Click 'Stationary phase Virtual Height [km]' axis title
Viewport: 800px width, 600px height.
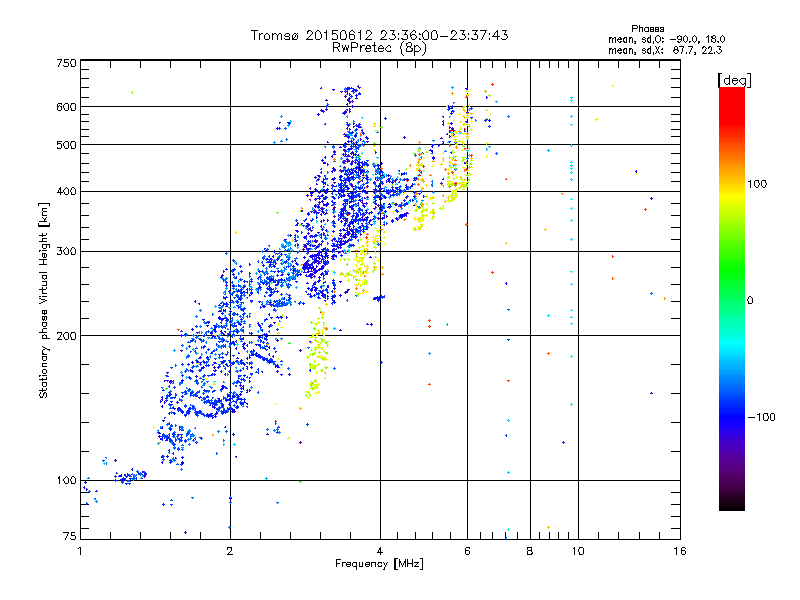point(43,300)
